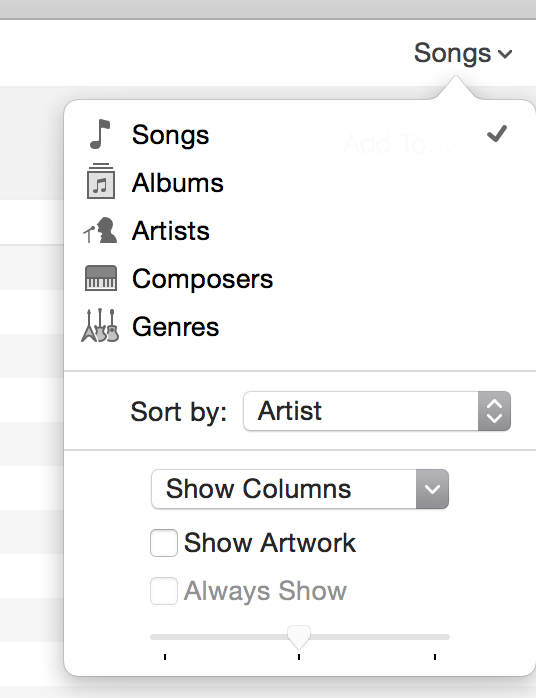Click the Sort by stepper arrows
536x698 pixels.
[495, 411]
